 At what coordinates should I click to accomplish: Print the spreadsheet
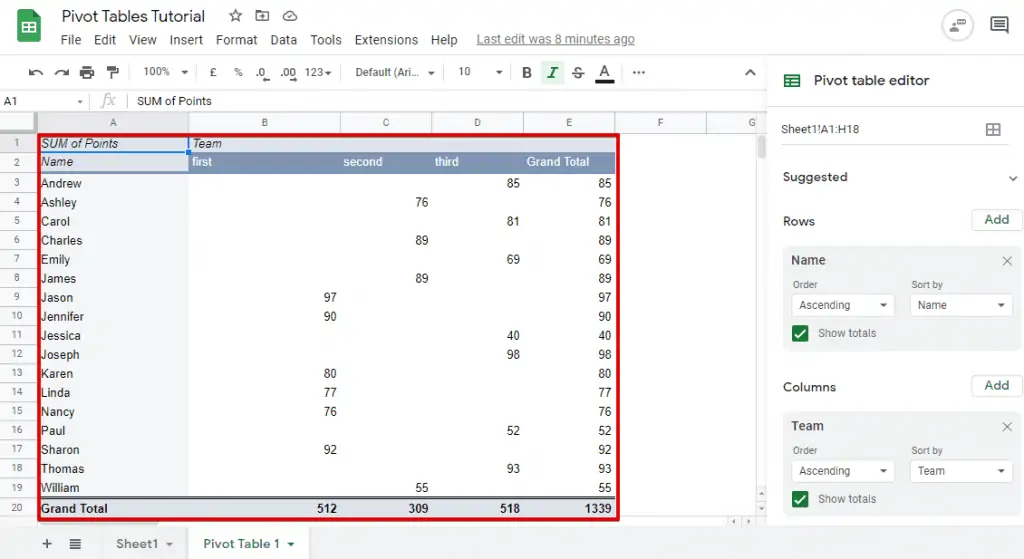(87, 72)
